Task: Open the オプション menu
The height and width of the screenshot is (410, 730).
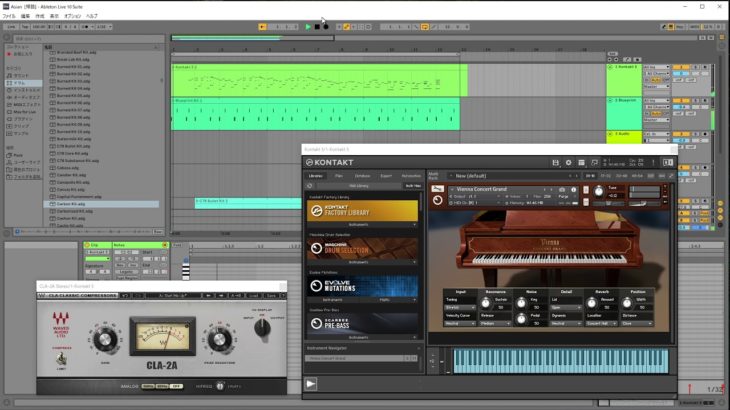Action: [72, 16]
